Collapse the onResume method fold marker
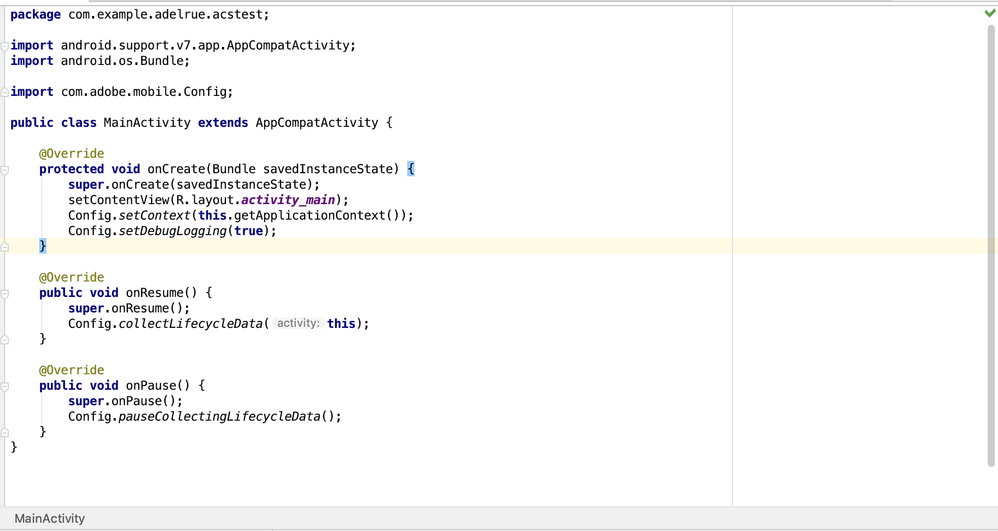The image size is (998, 531). point(5,294)
